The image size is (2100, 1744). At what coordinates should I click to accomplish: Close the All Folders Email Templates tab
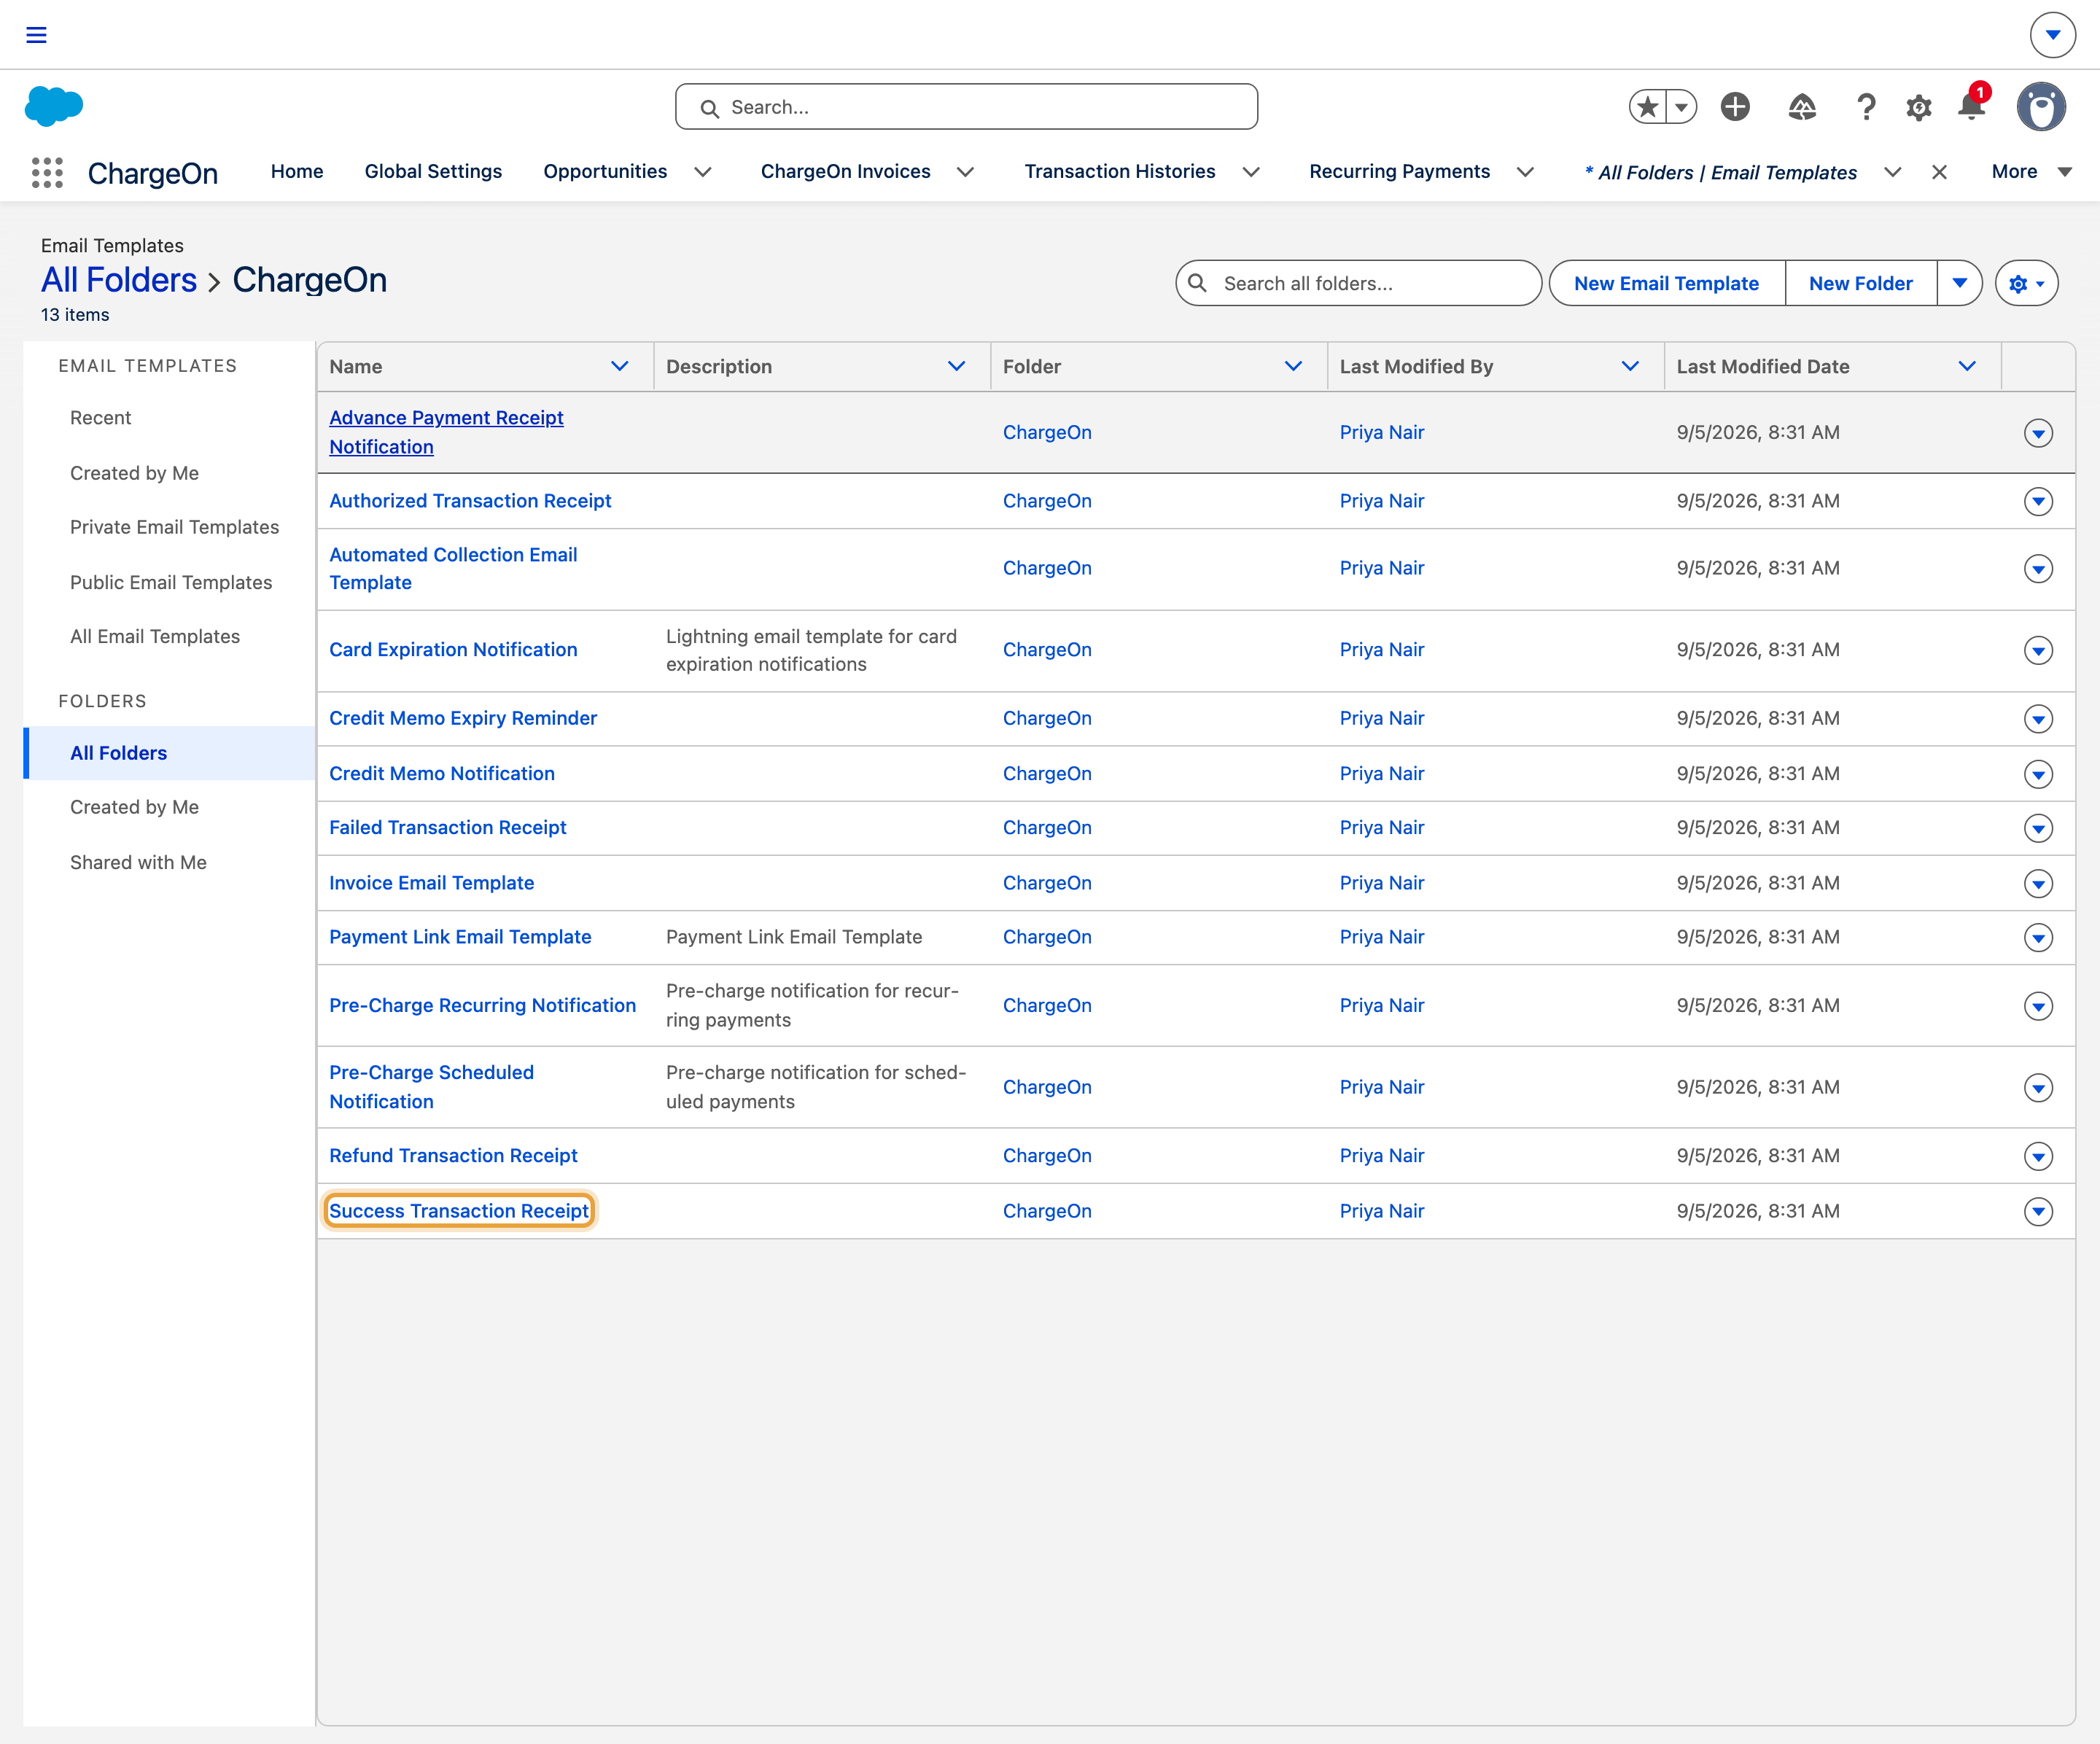point(1939,172)
